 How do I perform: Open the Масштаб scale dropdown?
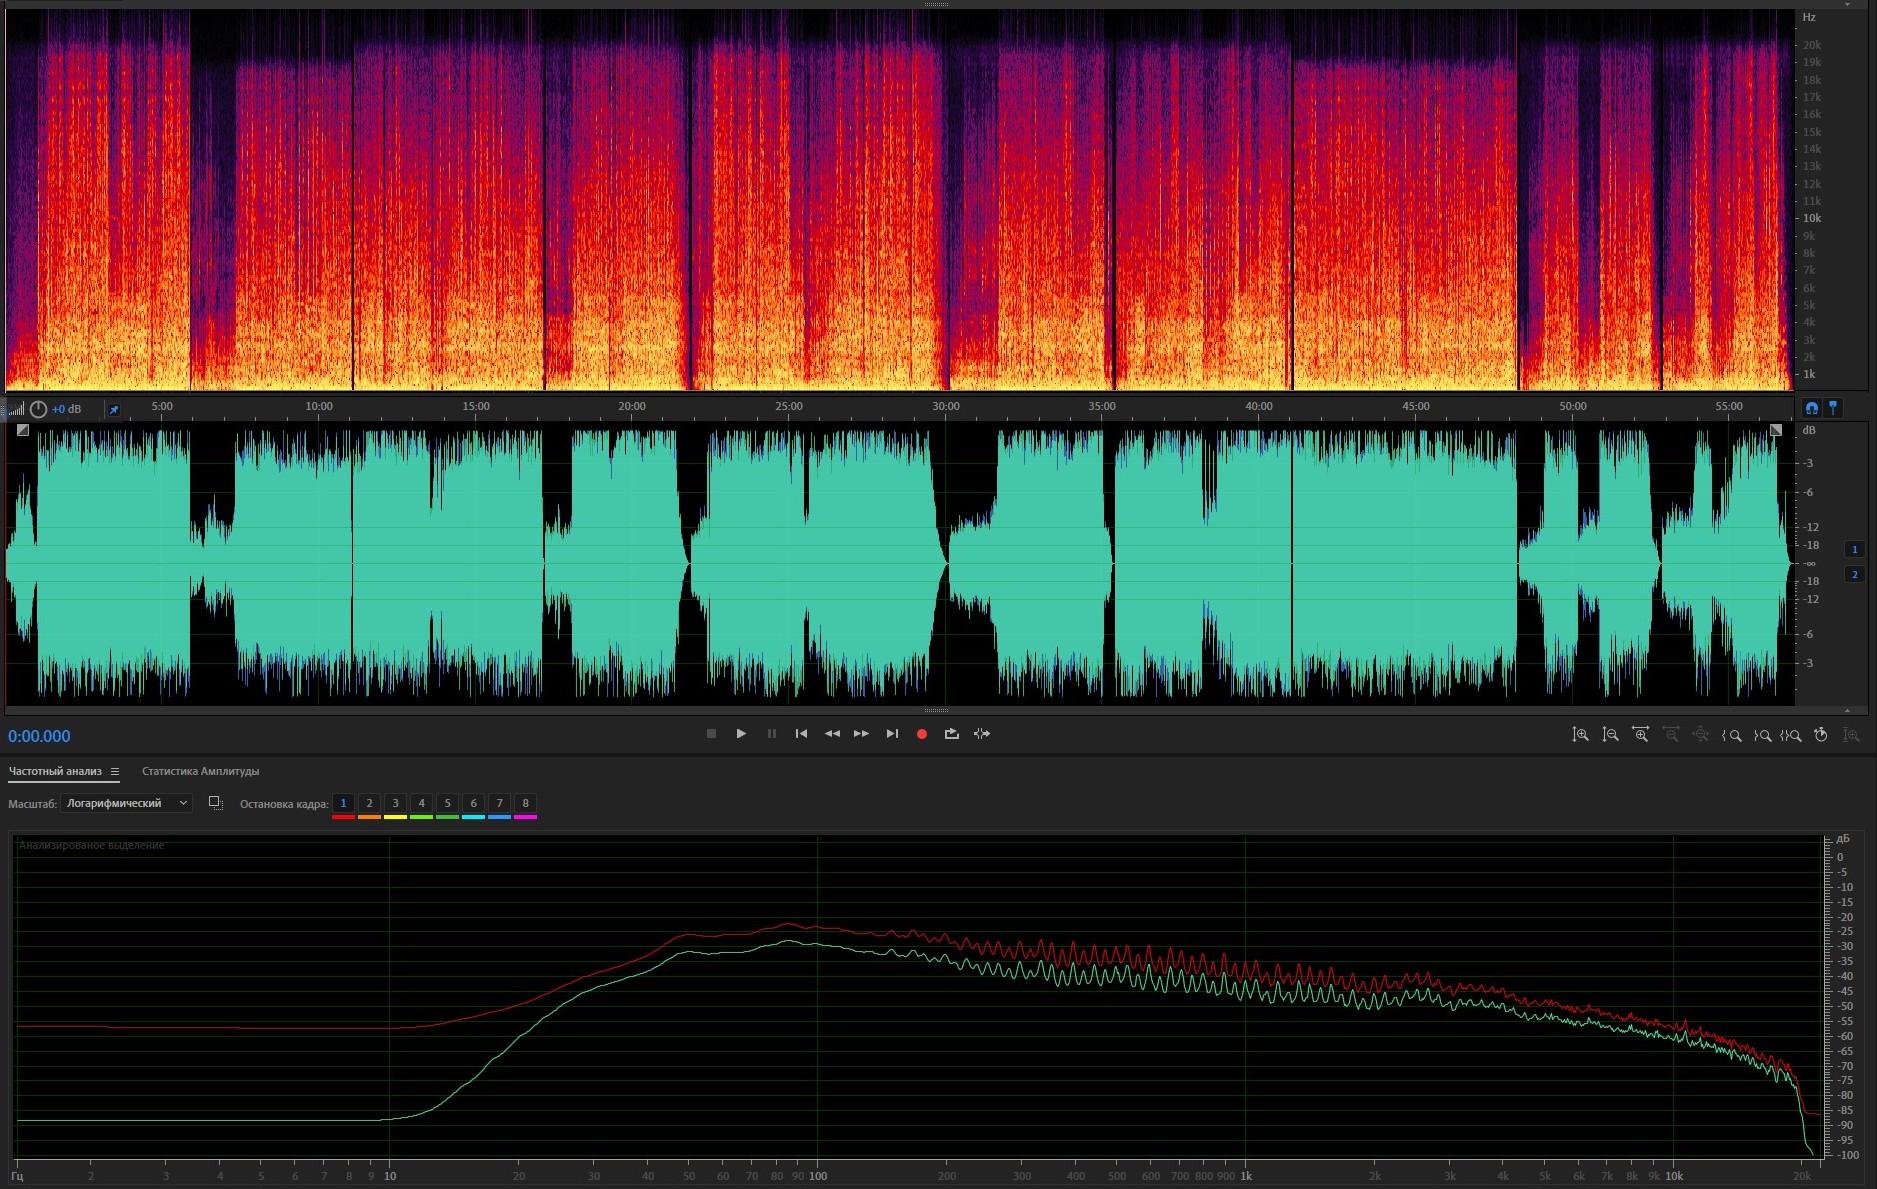[x=126, y=803]
